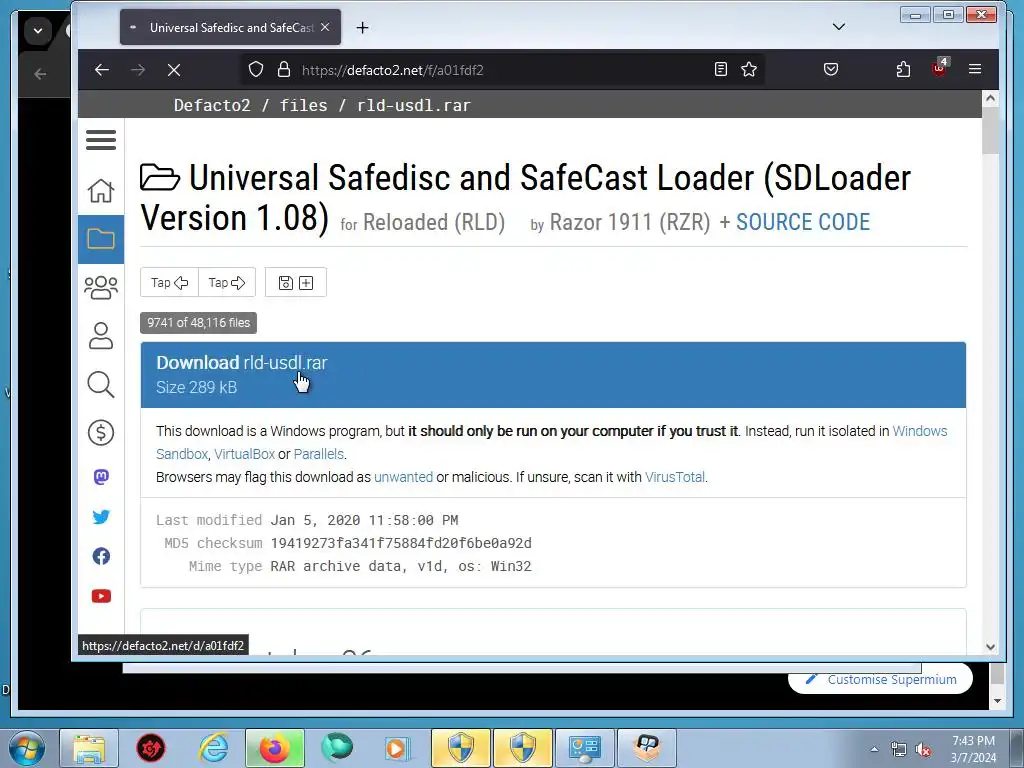Open the unwanted link

point(403,477)
